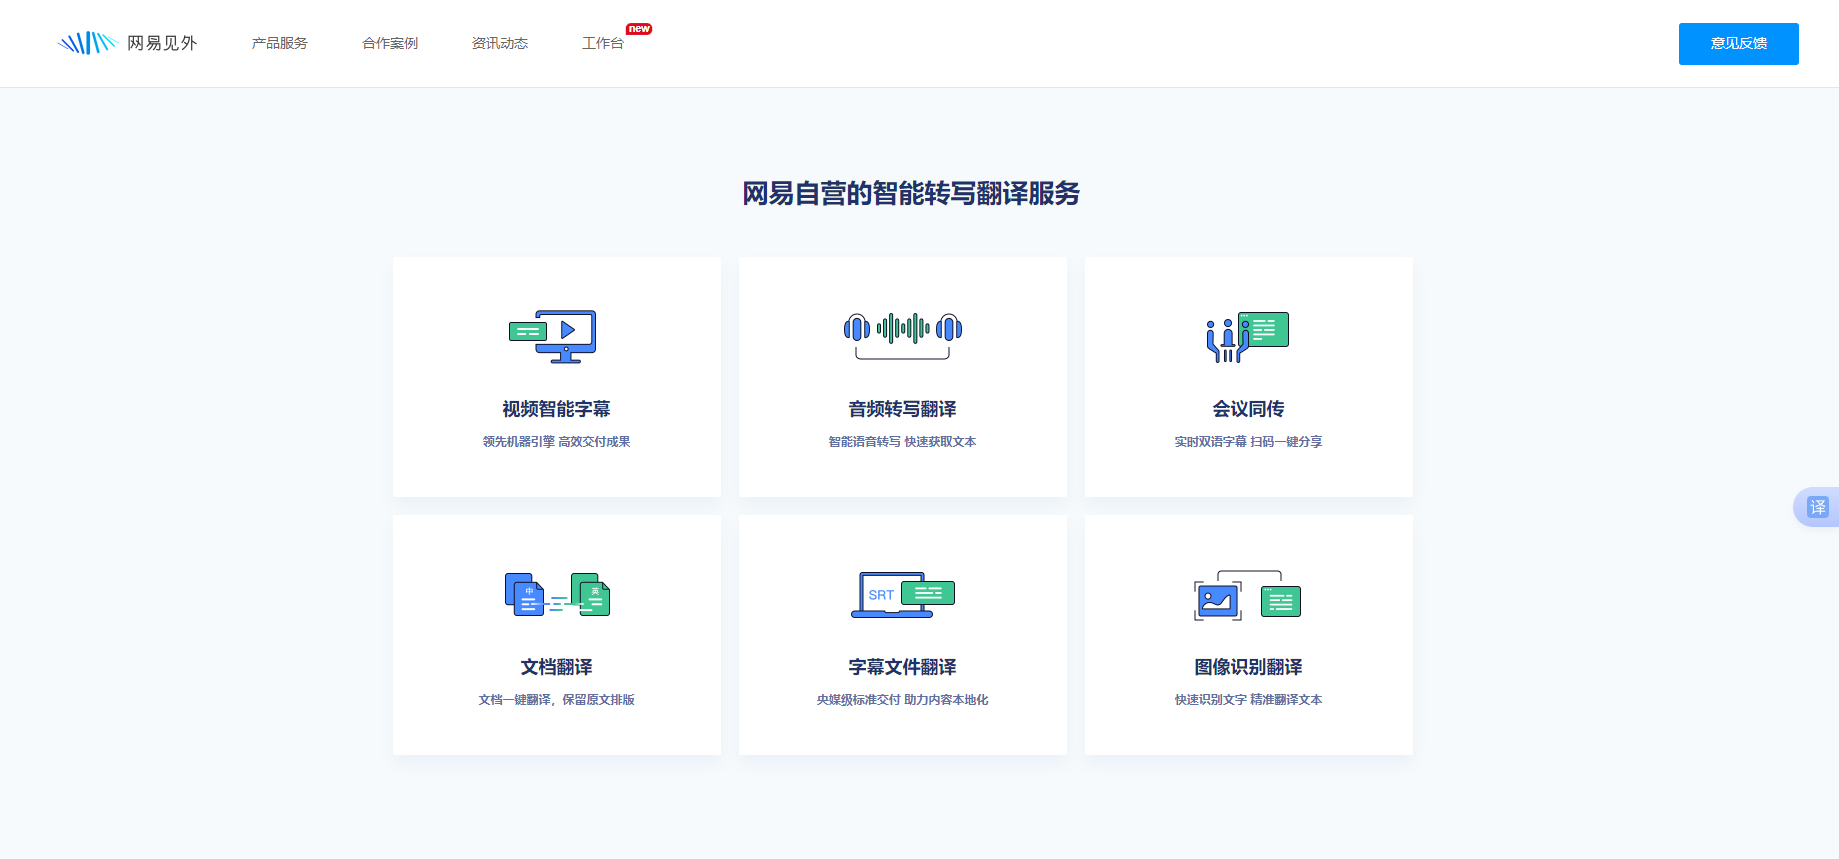Click text 领先机器引擎 高效交付成果
This screenshot has height=859, width=1839.
[557, 442]
